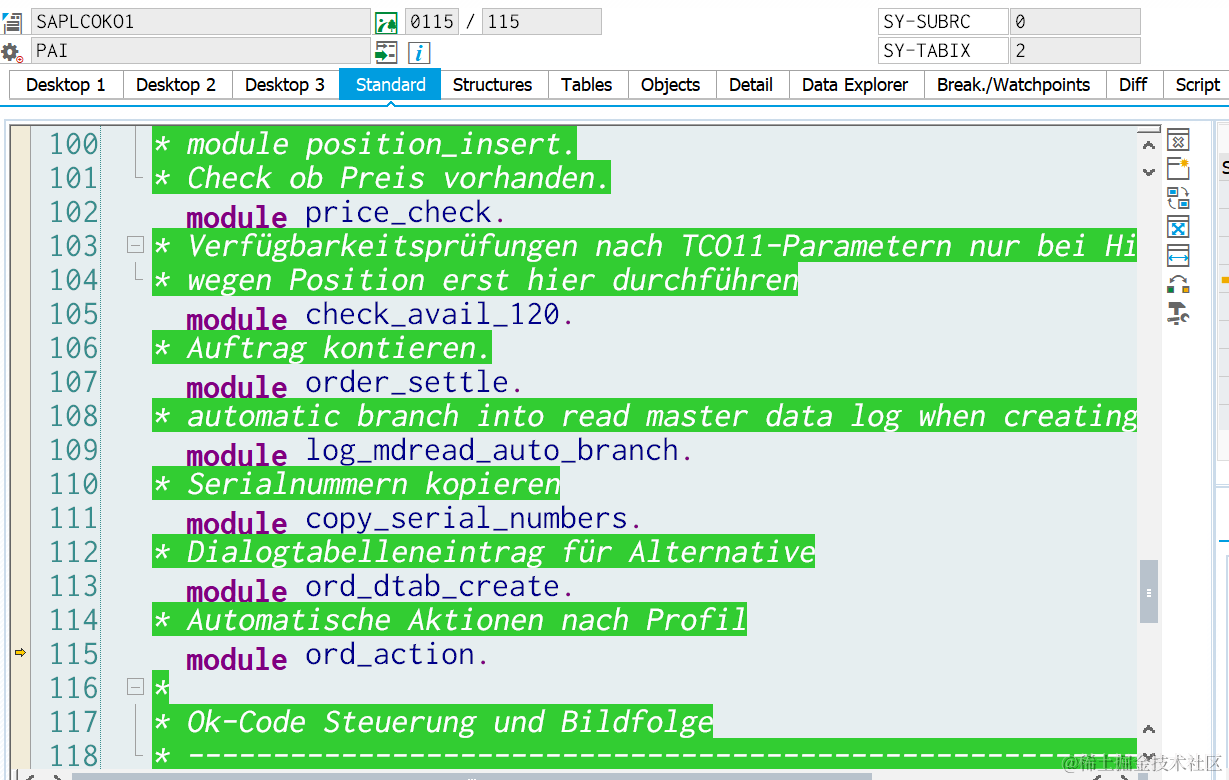Open the Structures tab

click(493, 85)
